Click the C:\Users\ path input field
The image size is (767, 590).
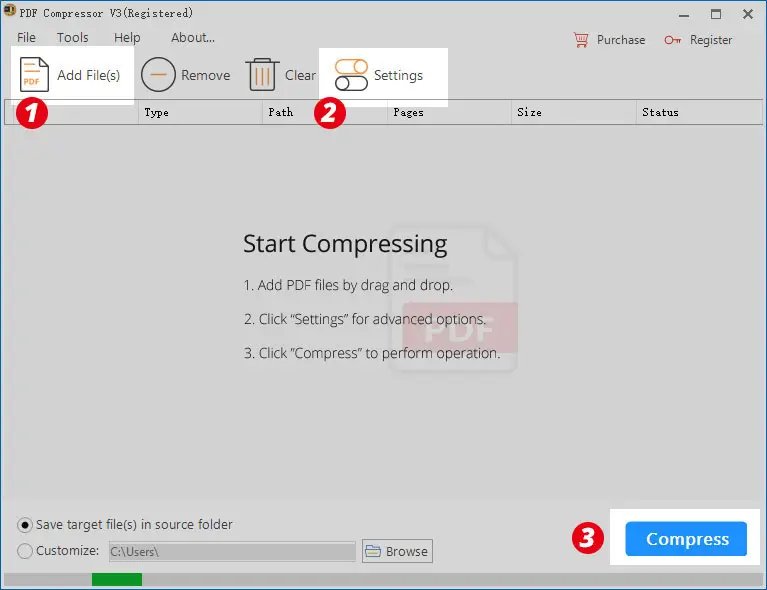(x=232, y=551)
